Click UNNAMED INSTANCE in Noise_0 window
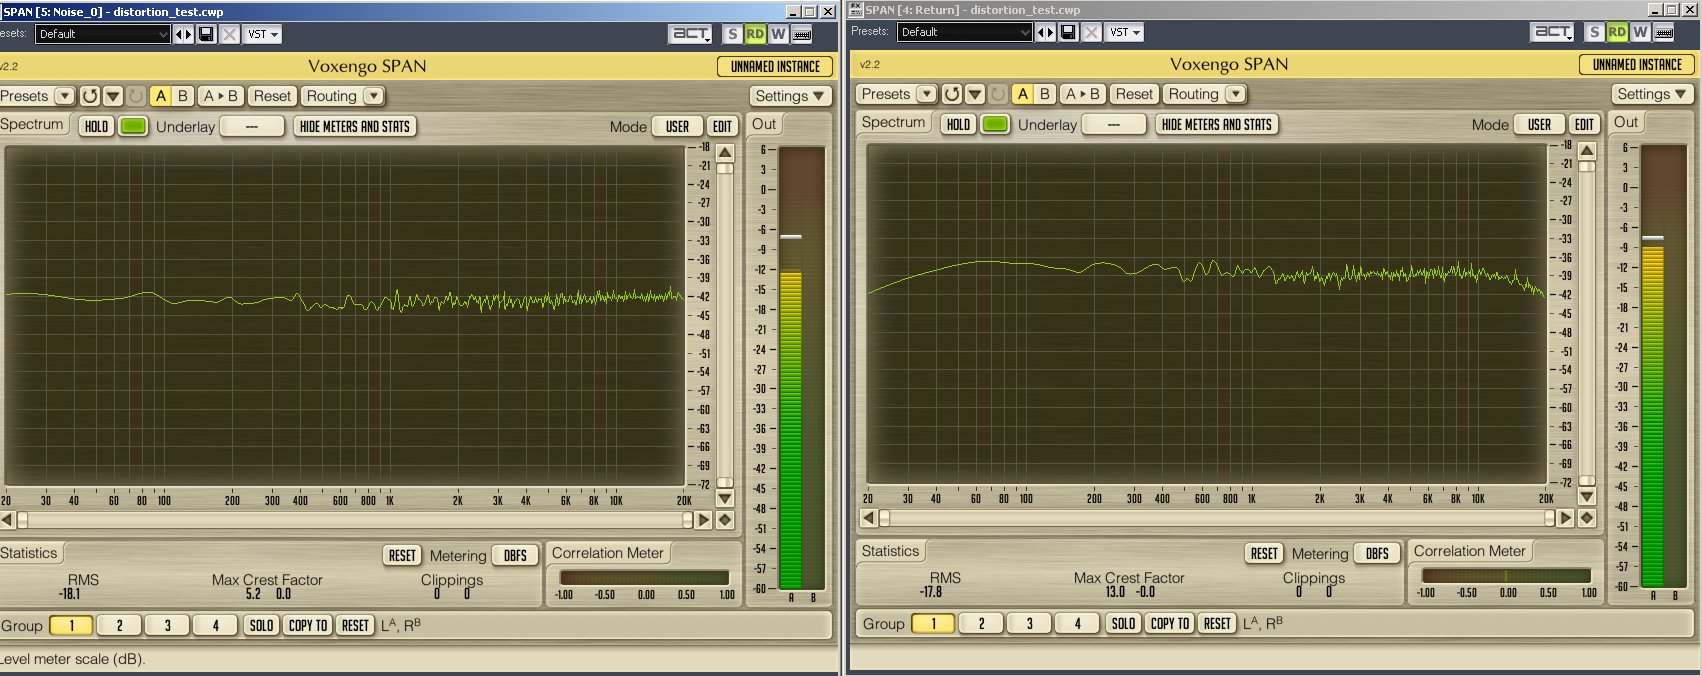Image resolution: width=1702 pixels, height=676 pixels. coord(775,66)
